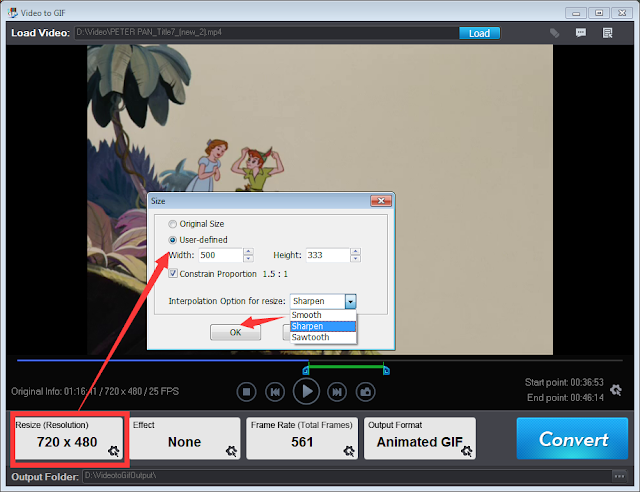Toggle the Constrain Proportion checkbox
Viewport: 640px width, 492px height.
(x=173, y=273)
